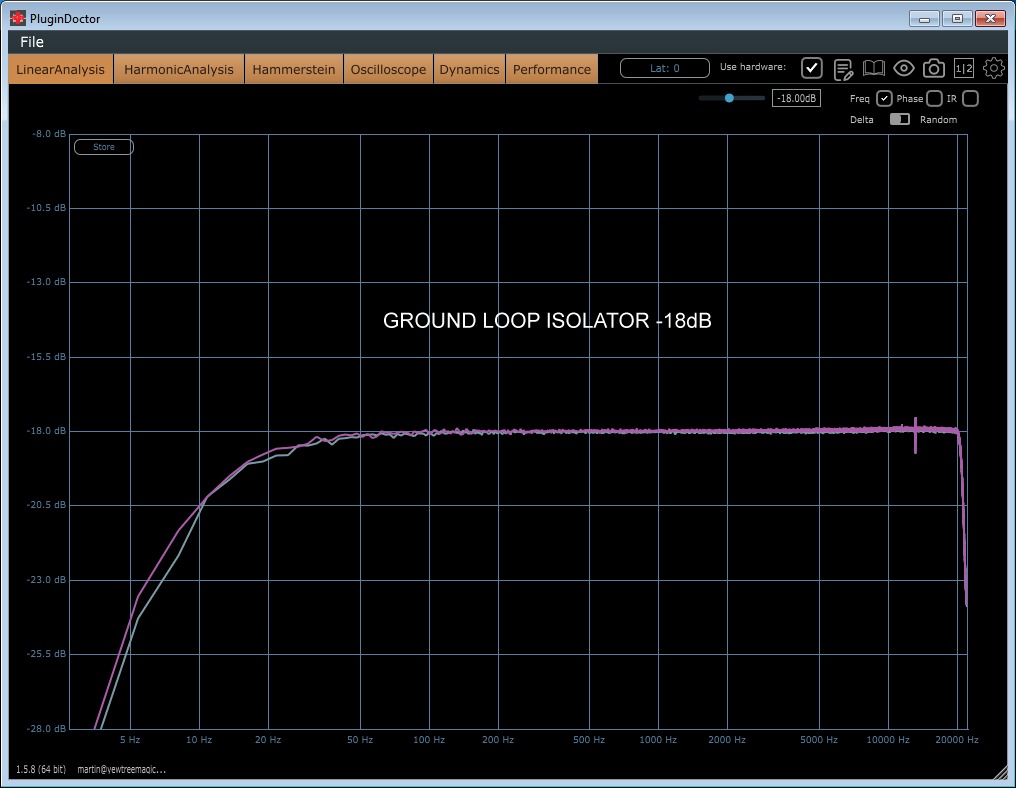Screen dimensions: 1016x788
Task: Toggle the Use hardware checkbox
Action: (x=812, y=68)
